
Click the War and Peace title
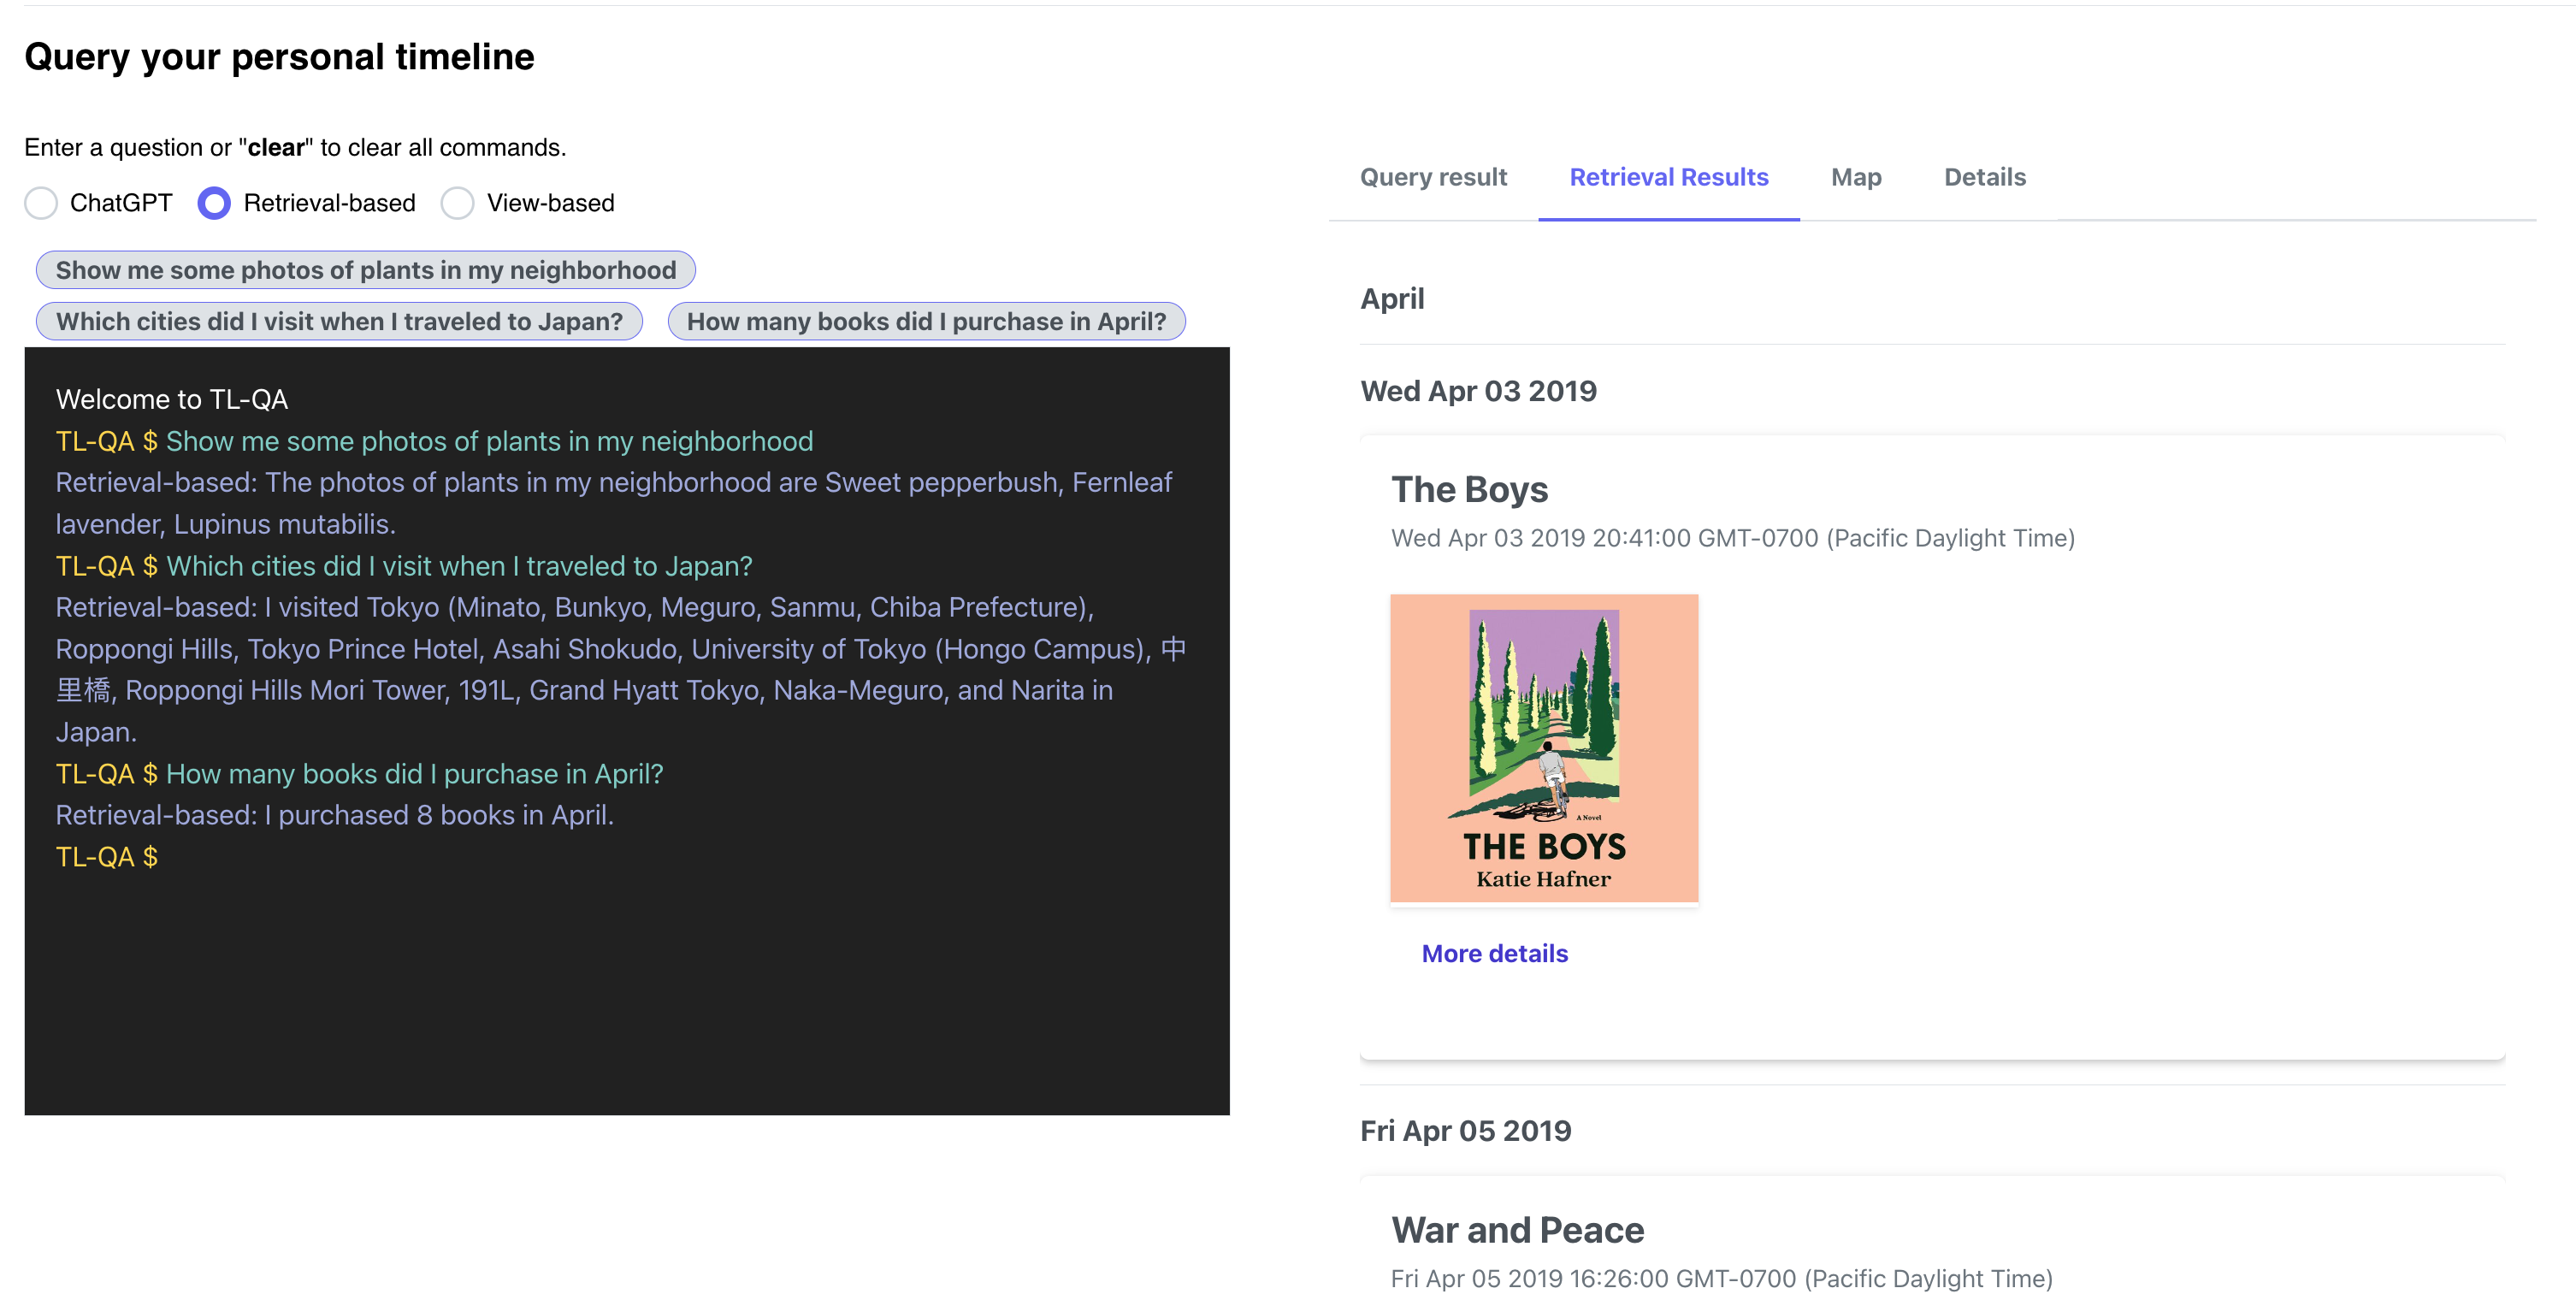click(1516, 1230)
